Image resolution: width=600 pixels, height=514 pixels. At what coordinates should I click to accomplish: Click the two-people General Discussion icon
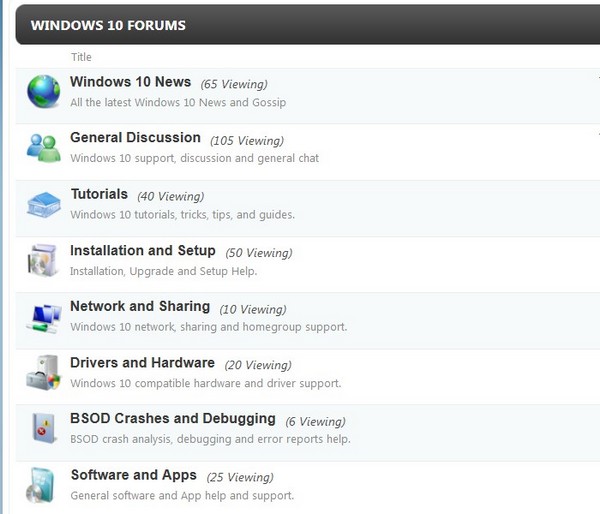coord(43,148)
